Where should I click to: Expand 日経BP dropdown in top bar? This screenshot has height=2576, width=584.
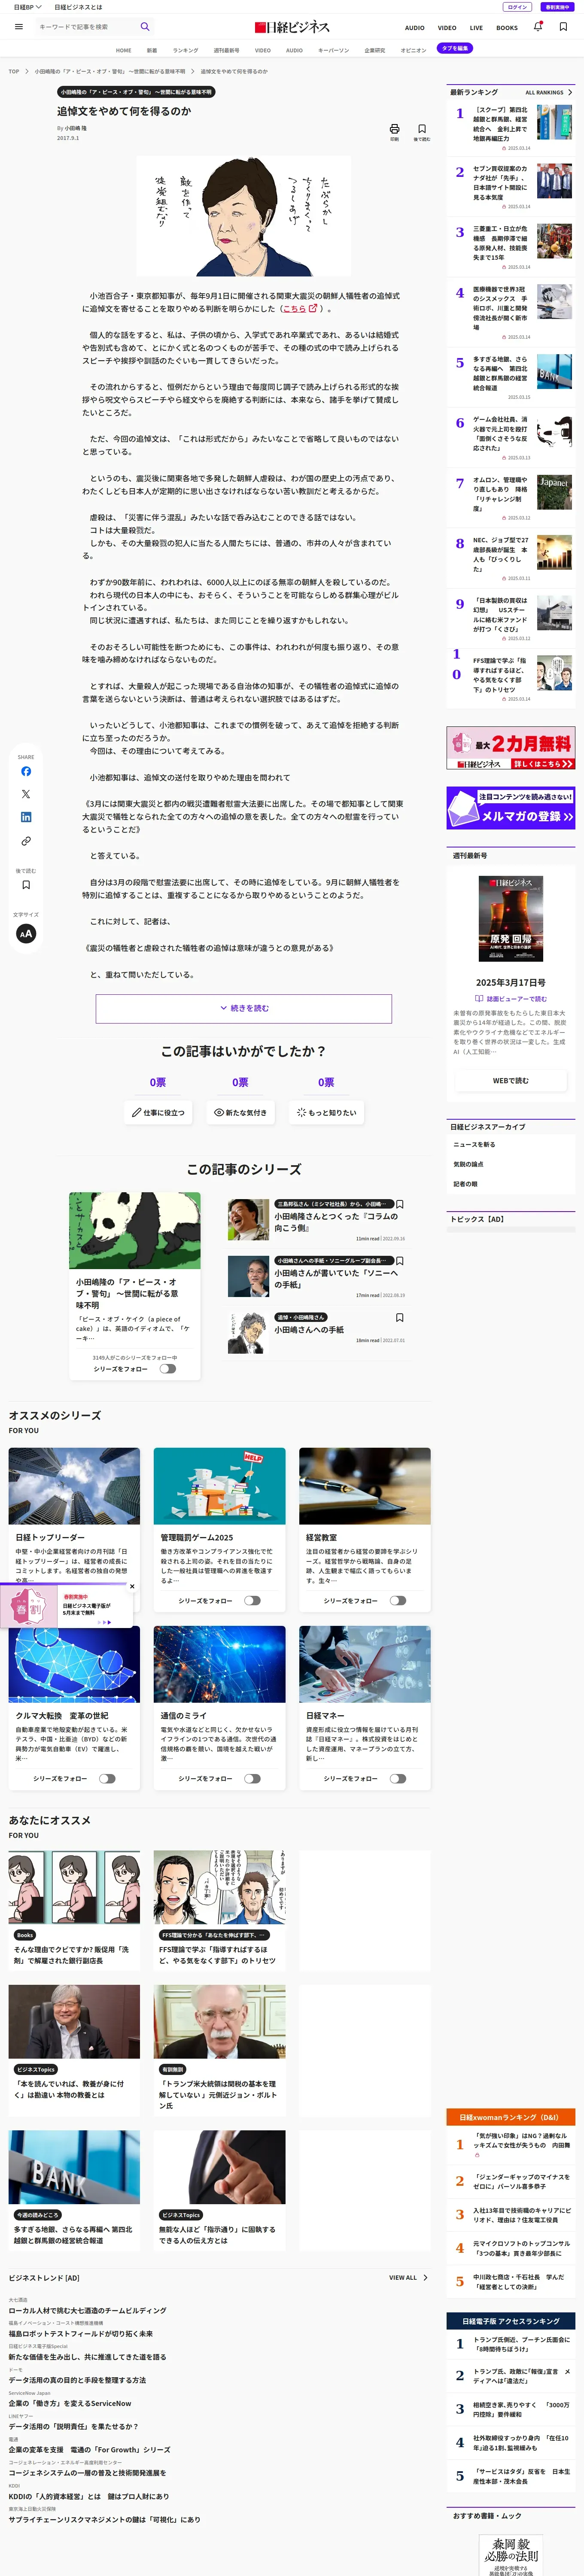coord(27,7)
